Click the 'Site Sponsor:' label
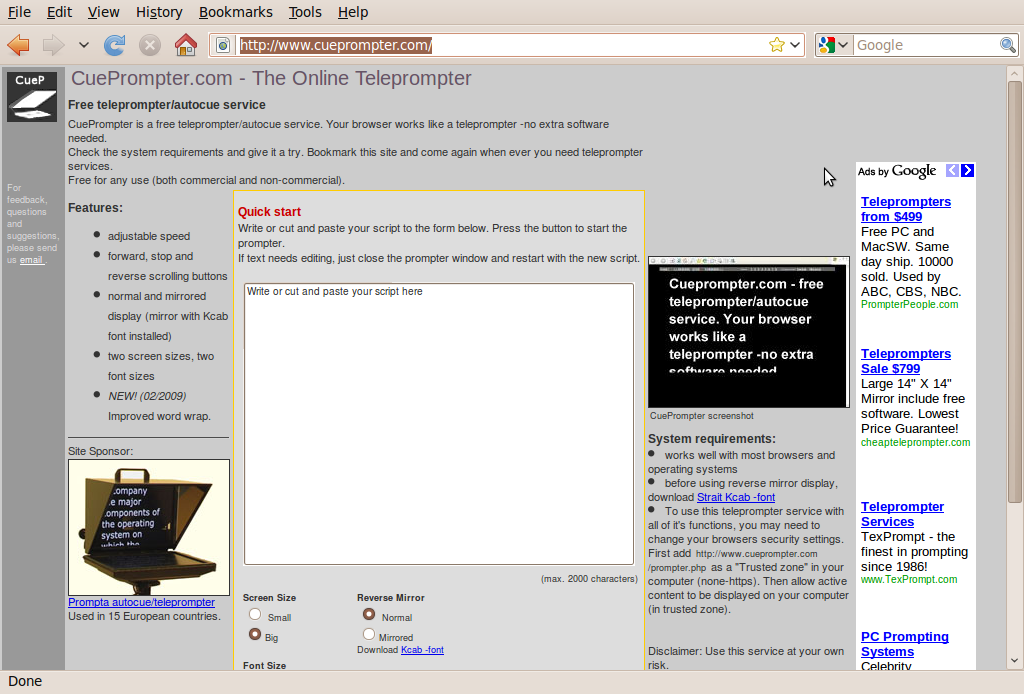1024x694 pixels. point(101,451)
